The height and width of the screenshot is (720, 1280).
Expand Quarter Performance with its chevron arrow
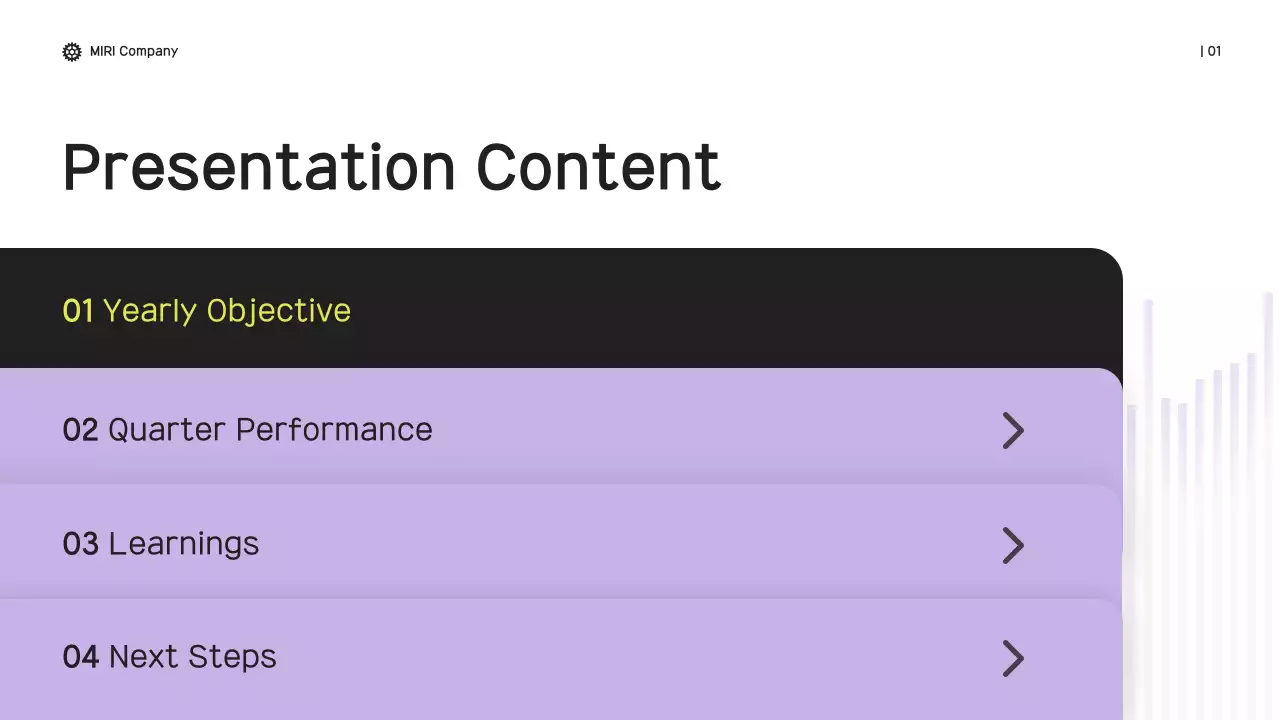(1013, 431)
